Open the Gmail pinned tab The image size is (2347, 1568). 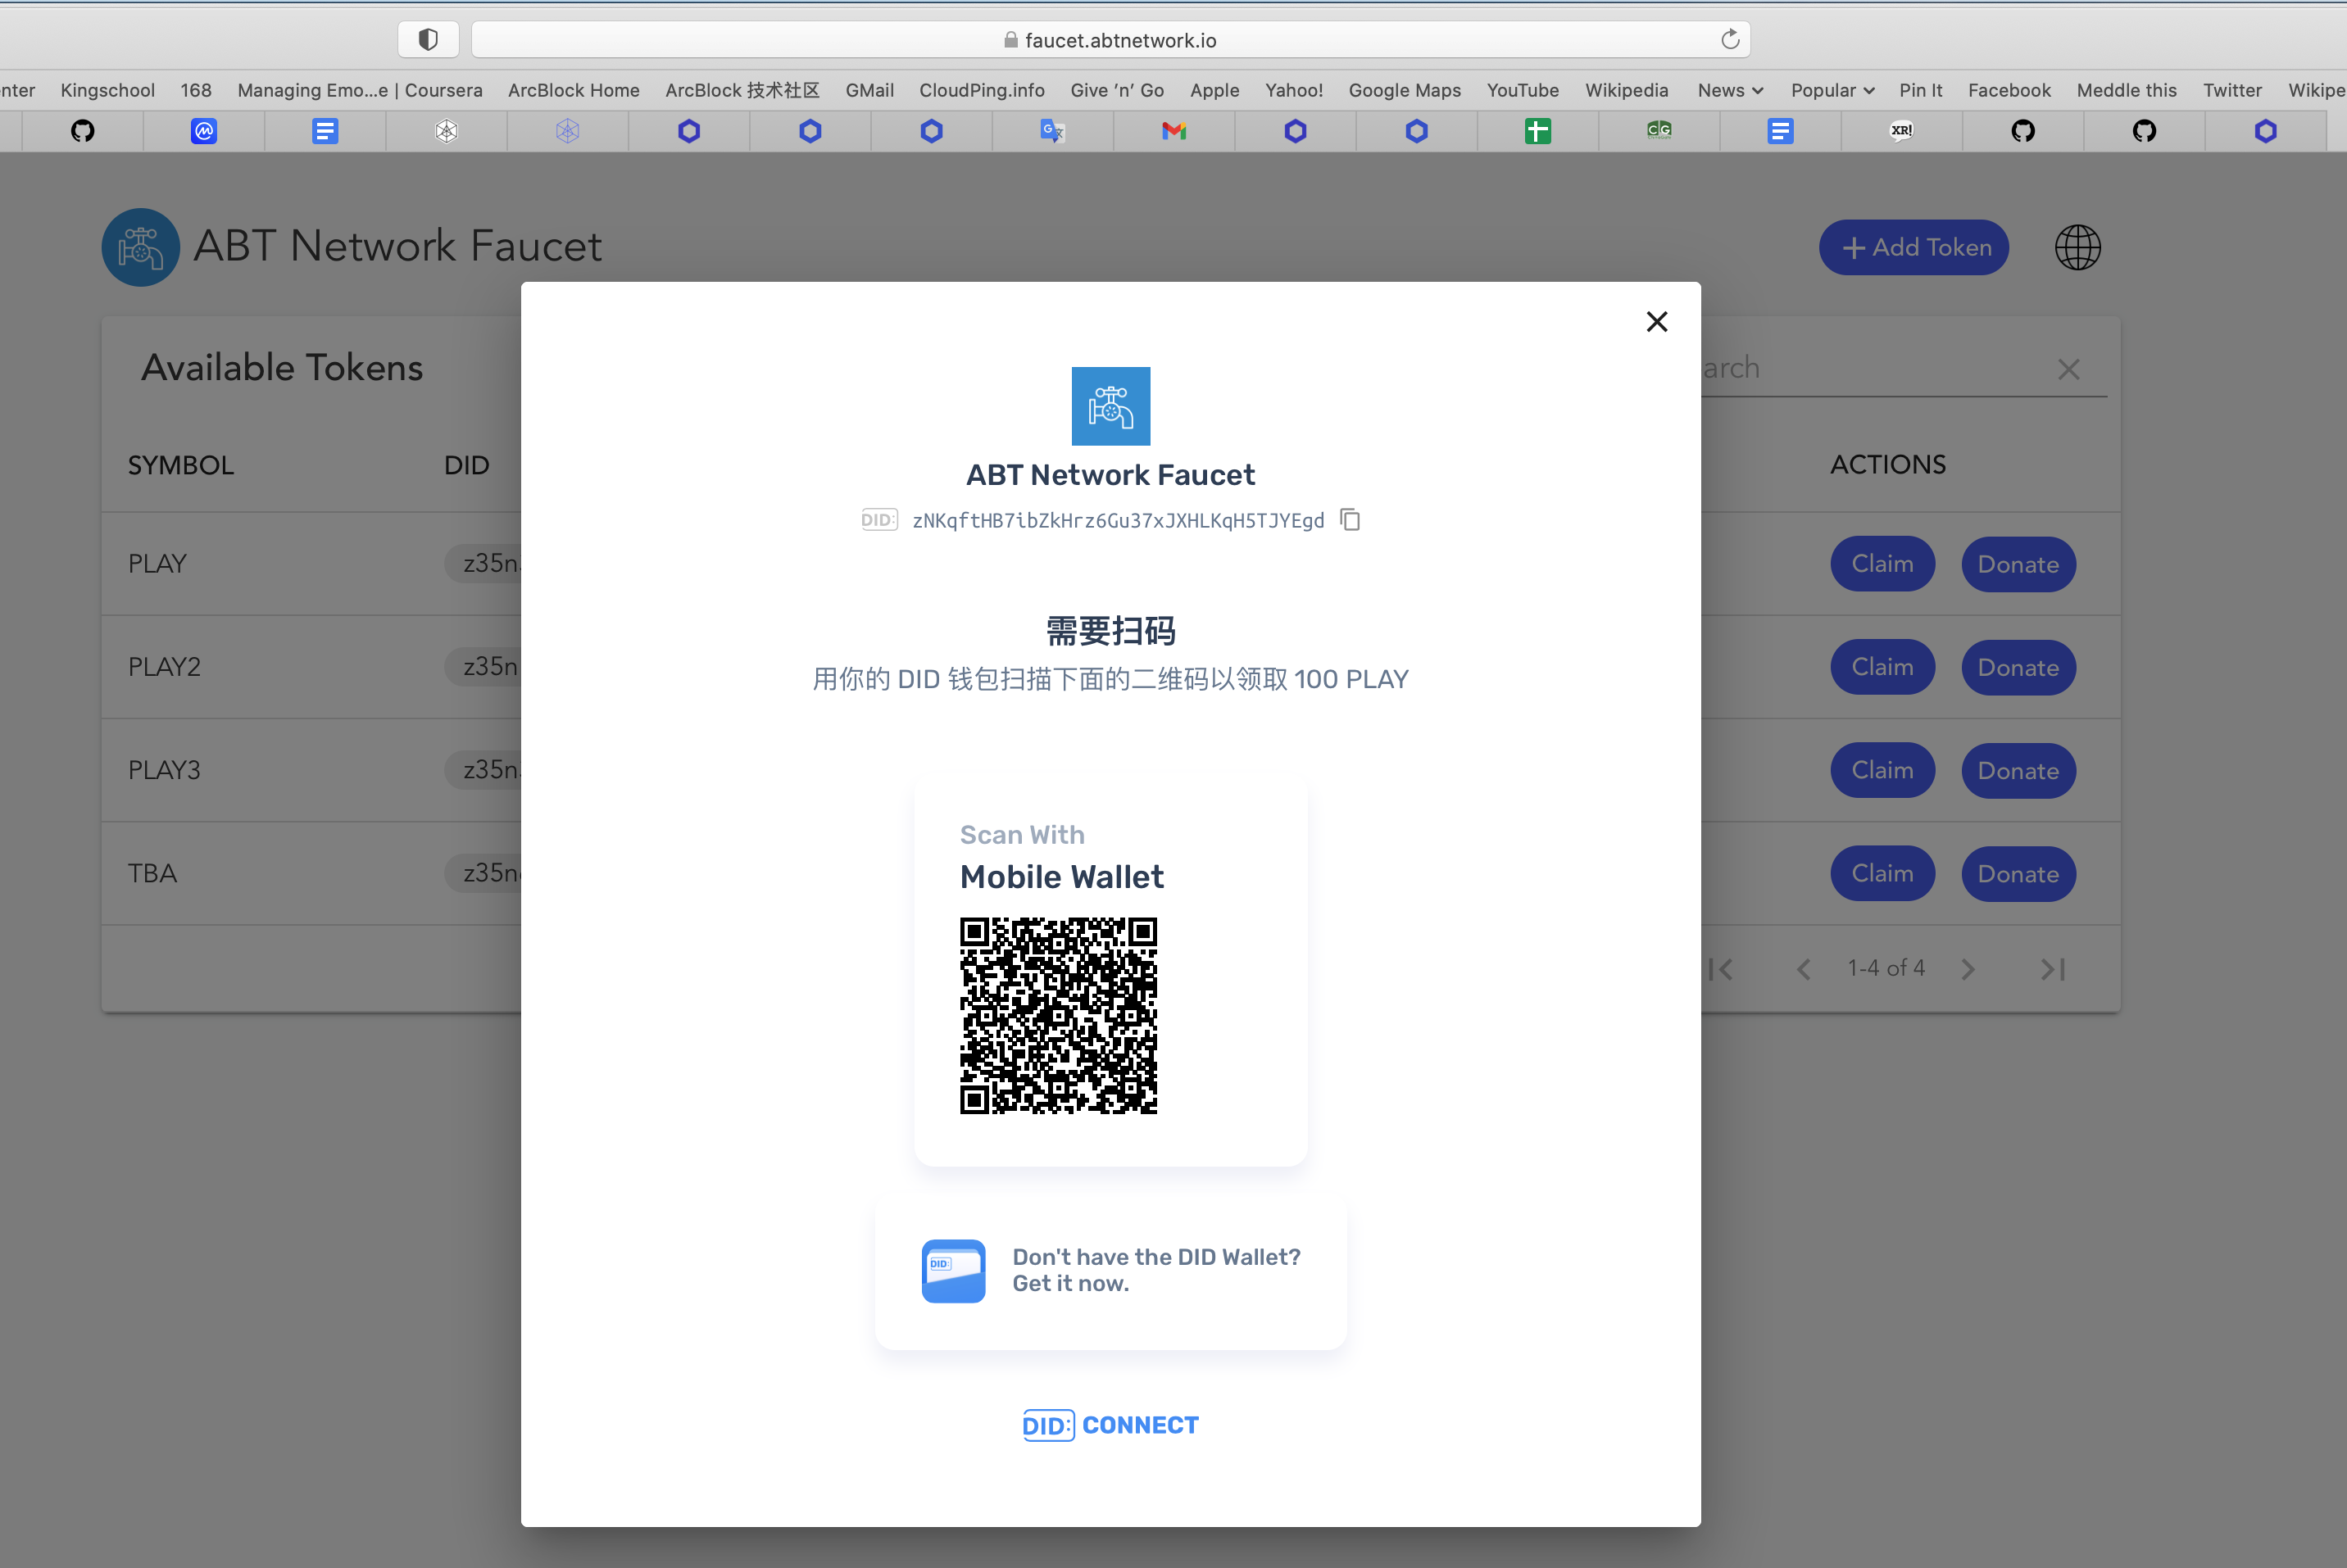click(x=1173, y=131)
